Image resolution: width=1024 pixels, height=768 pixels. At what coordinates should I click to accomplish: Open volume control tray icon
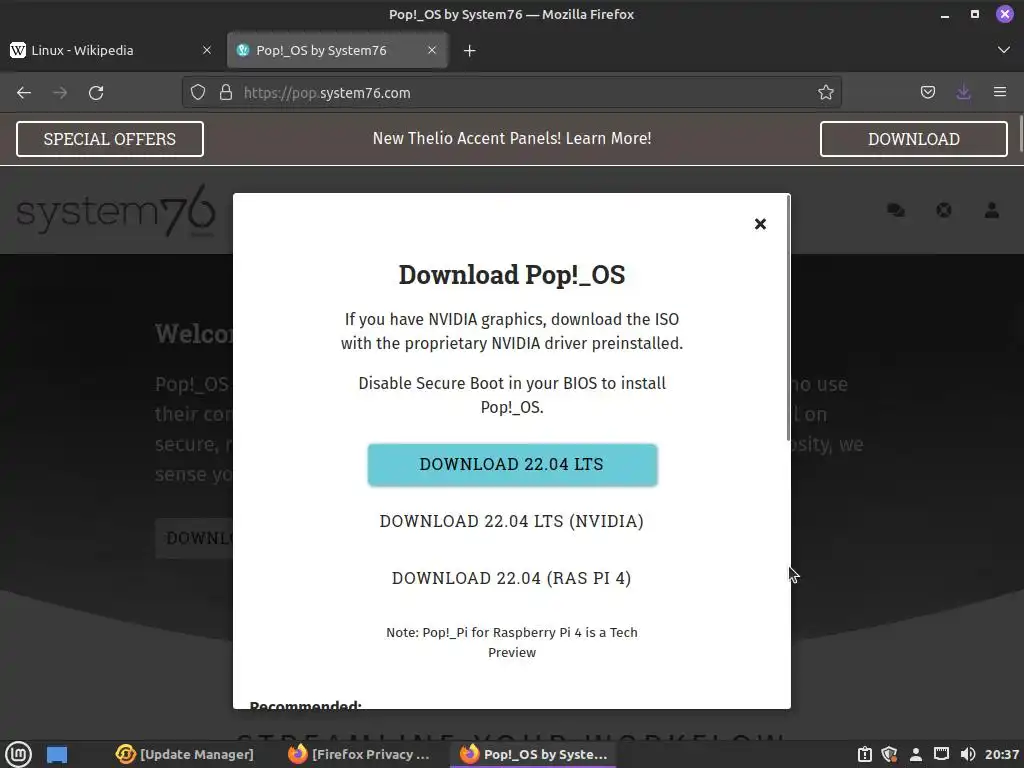(x=968, y=754)
